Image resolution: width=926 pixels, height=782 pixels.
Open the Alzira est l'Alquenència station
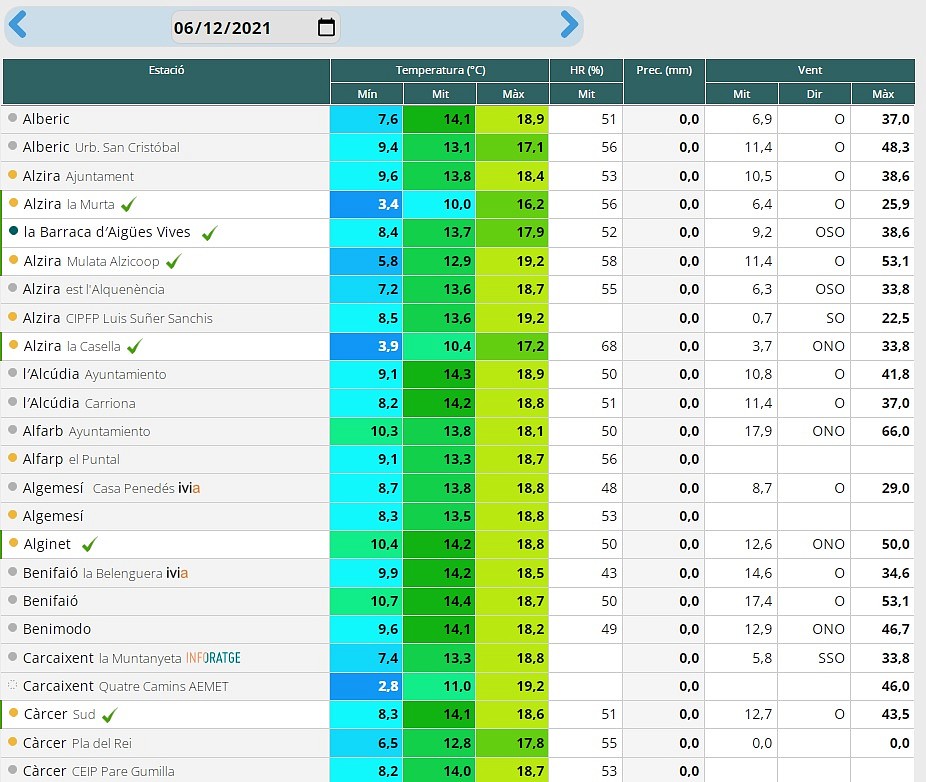tap(93, 289)
